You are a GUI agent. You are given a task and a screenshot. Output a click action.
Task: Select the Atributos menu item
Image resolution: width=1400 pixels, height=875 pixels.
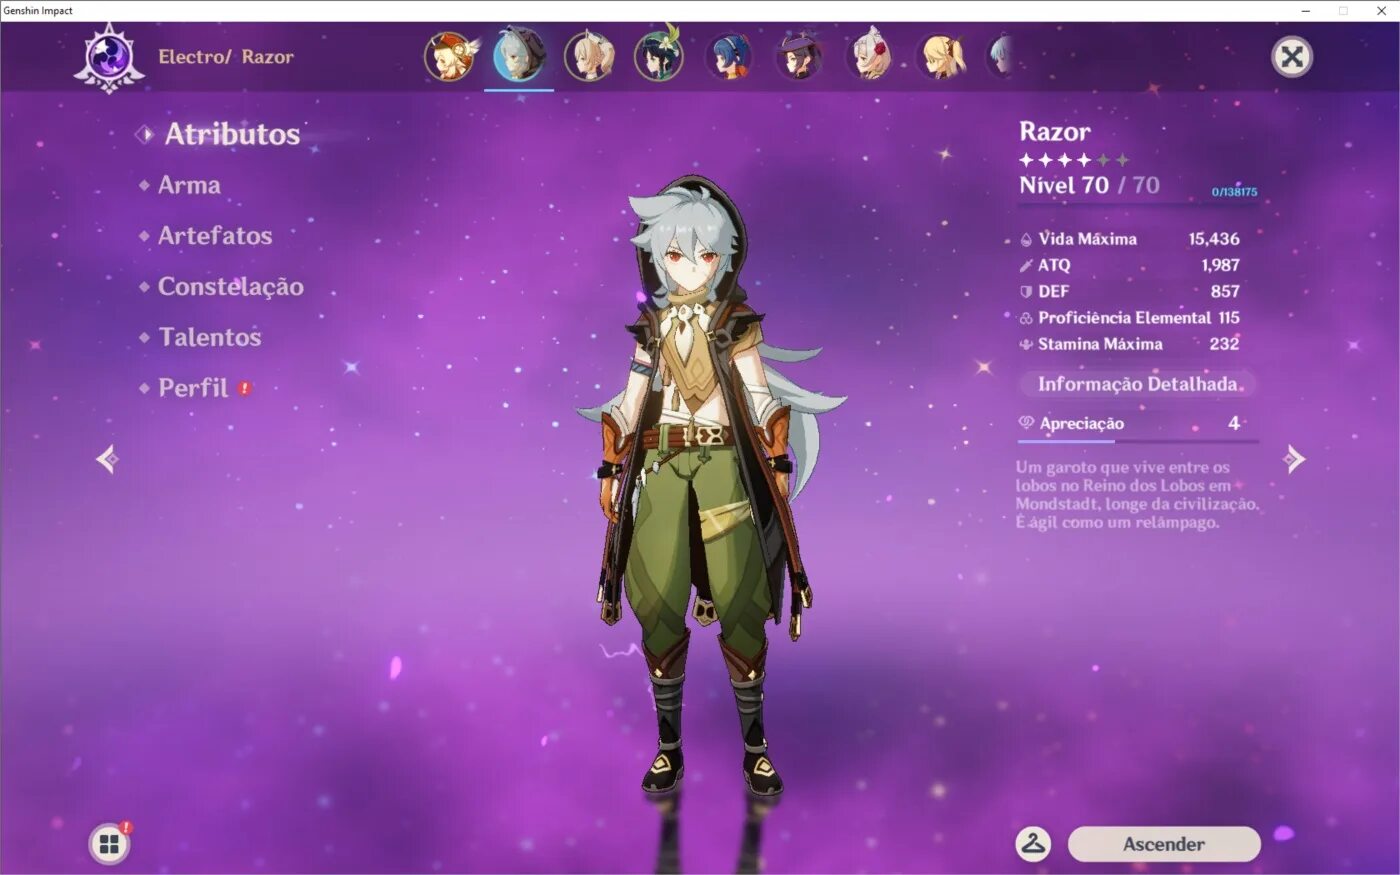pyautogui.click(x=232, y=134)
